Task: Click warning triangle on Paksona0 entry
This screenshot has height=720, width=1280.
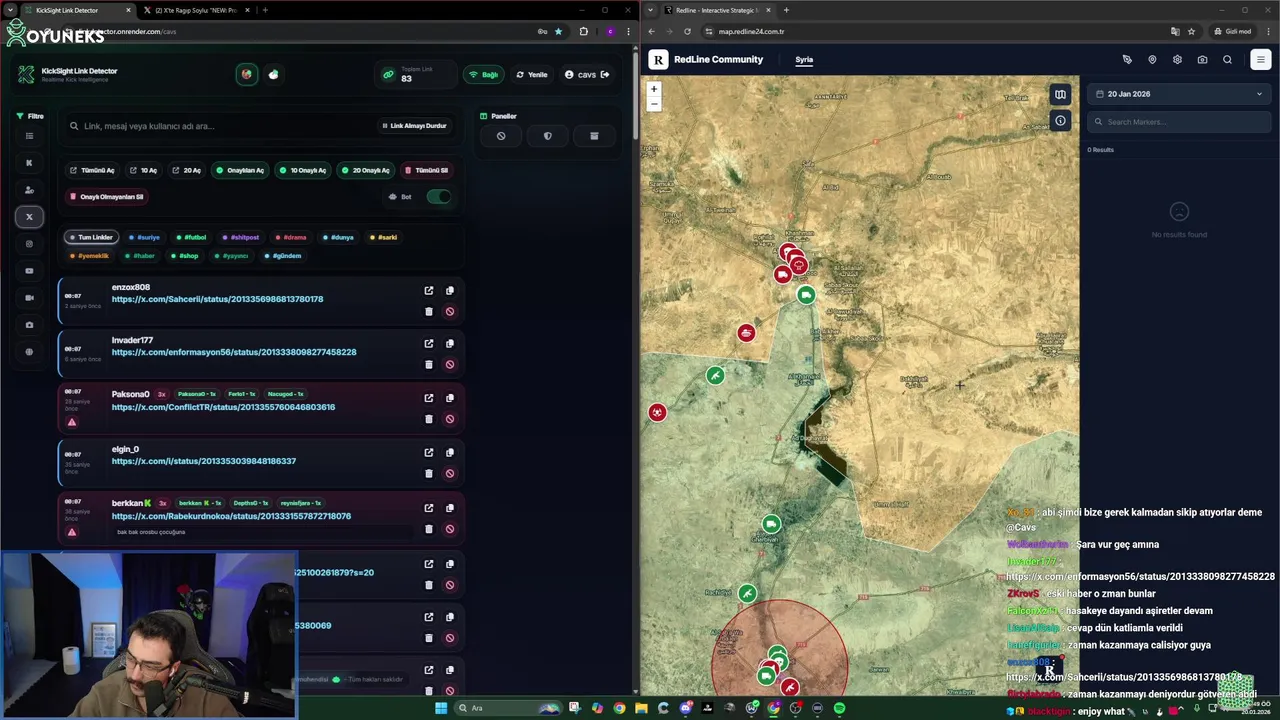Action: click(x=72, y=422)
